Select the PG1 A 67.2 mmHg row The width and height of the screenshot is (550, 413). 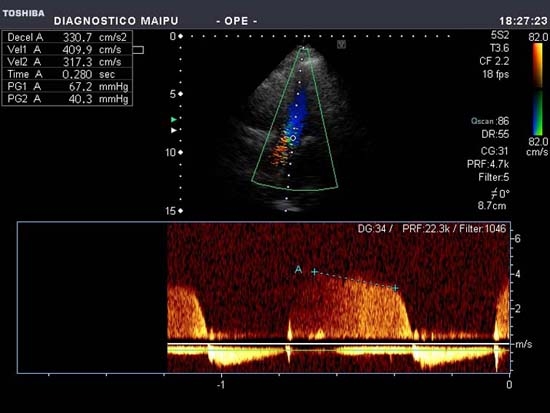point(67,86)
